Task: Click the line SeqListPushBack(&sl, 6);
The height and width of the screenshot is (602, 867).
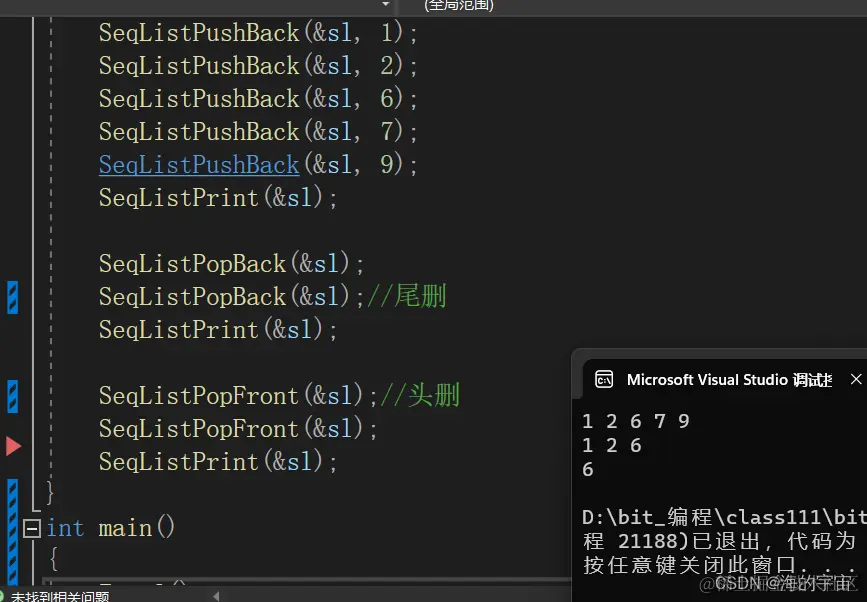Action: [258, 98]
